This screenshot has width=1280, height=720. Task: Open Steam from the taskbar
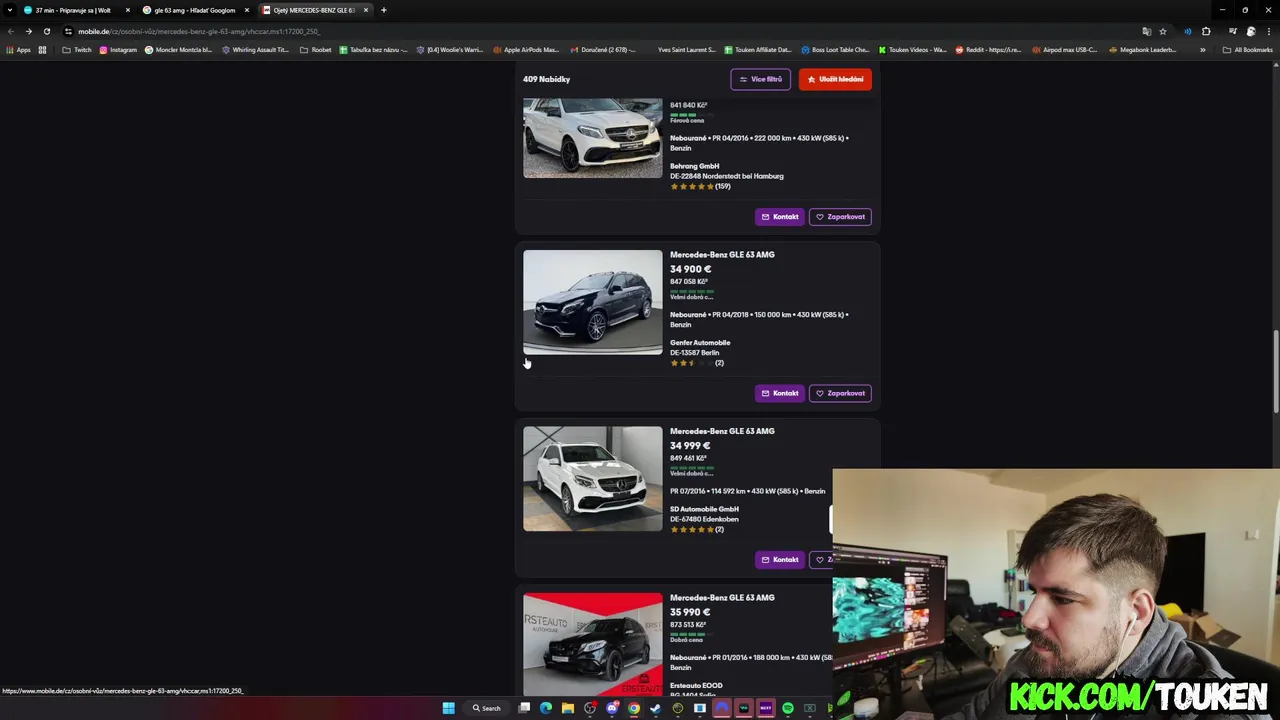(x=656, y=708)
